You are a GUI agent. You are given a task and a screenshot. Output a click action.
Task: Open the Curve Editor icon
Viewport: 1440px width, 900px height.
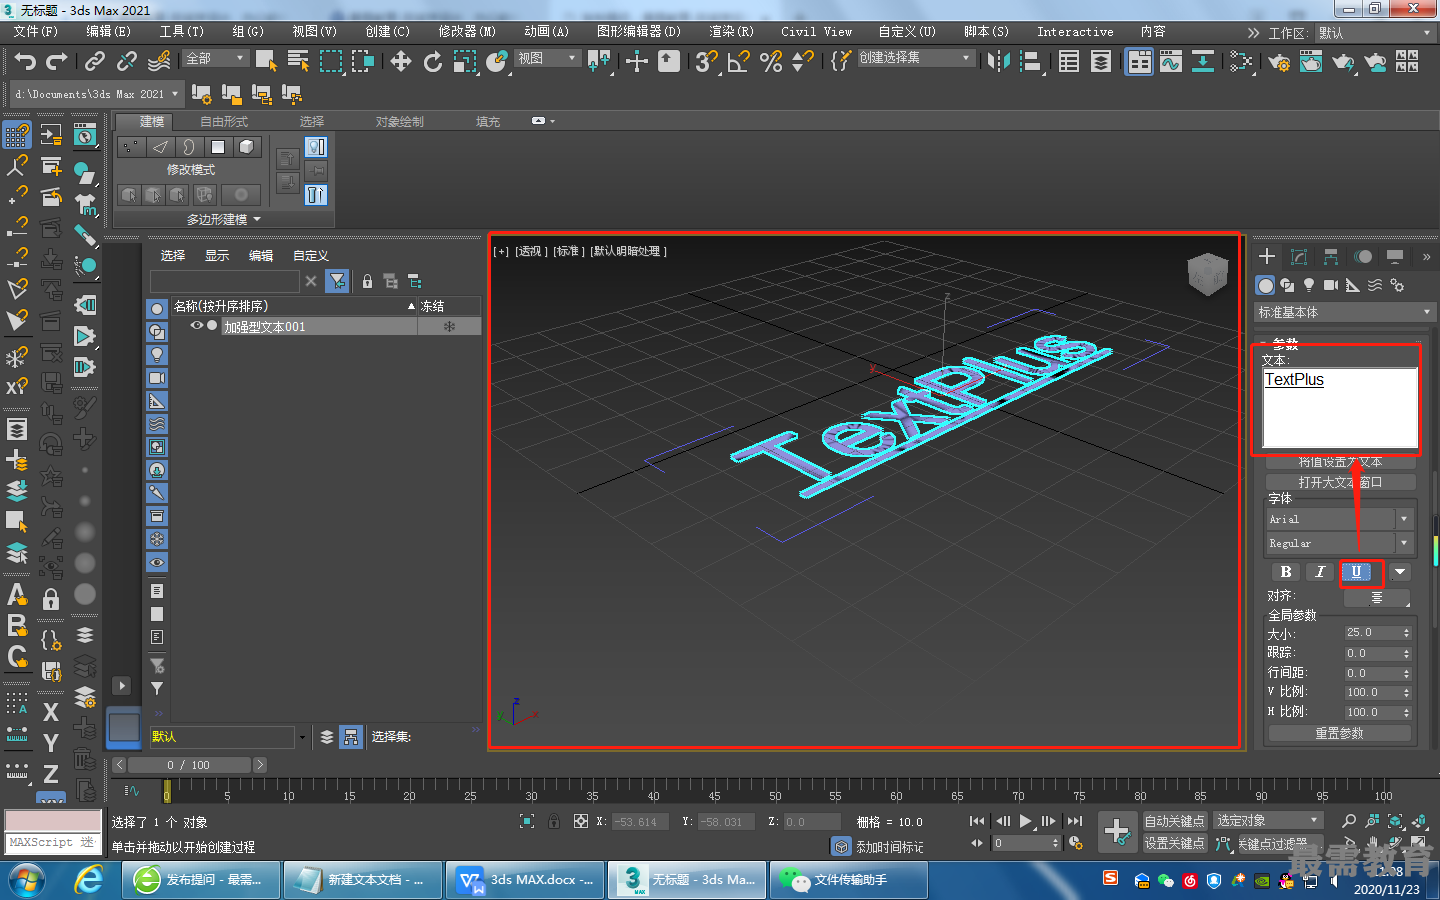pyautogui.click(x=1171, y=62)
